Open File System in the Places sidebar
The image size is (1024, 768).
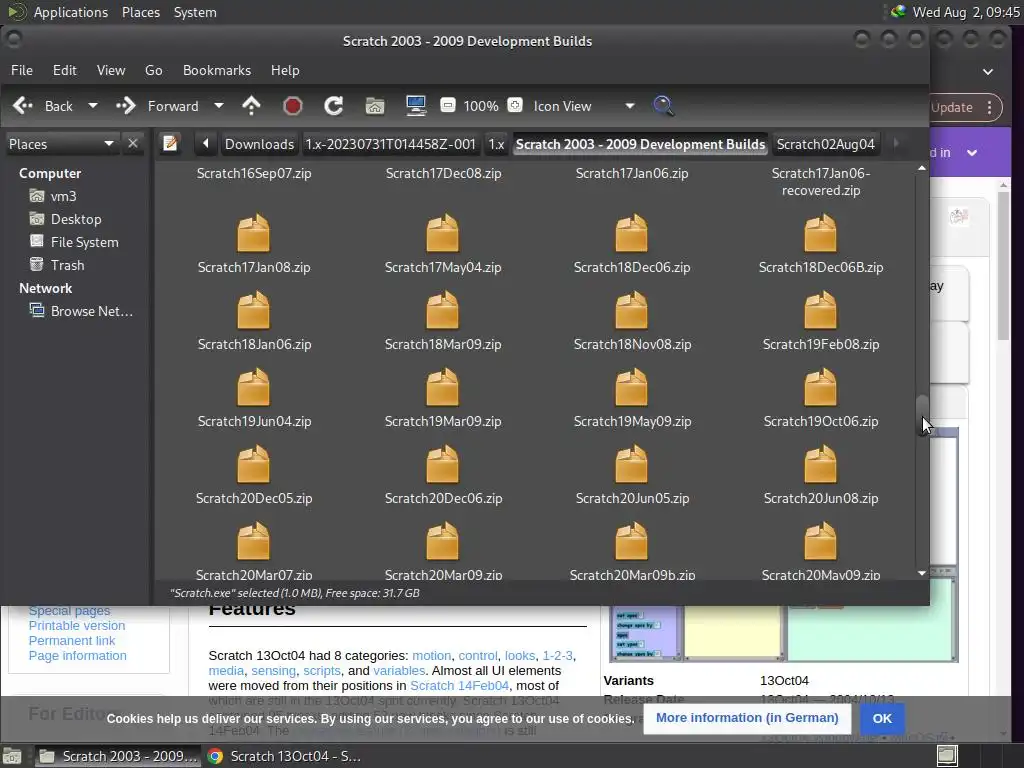point(84,242)
